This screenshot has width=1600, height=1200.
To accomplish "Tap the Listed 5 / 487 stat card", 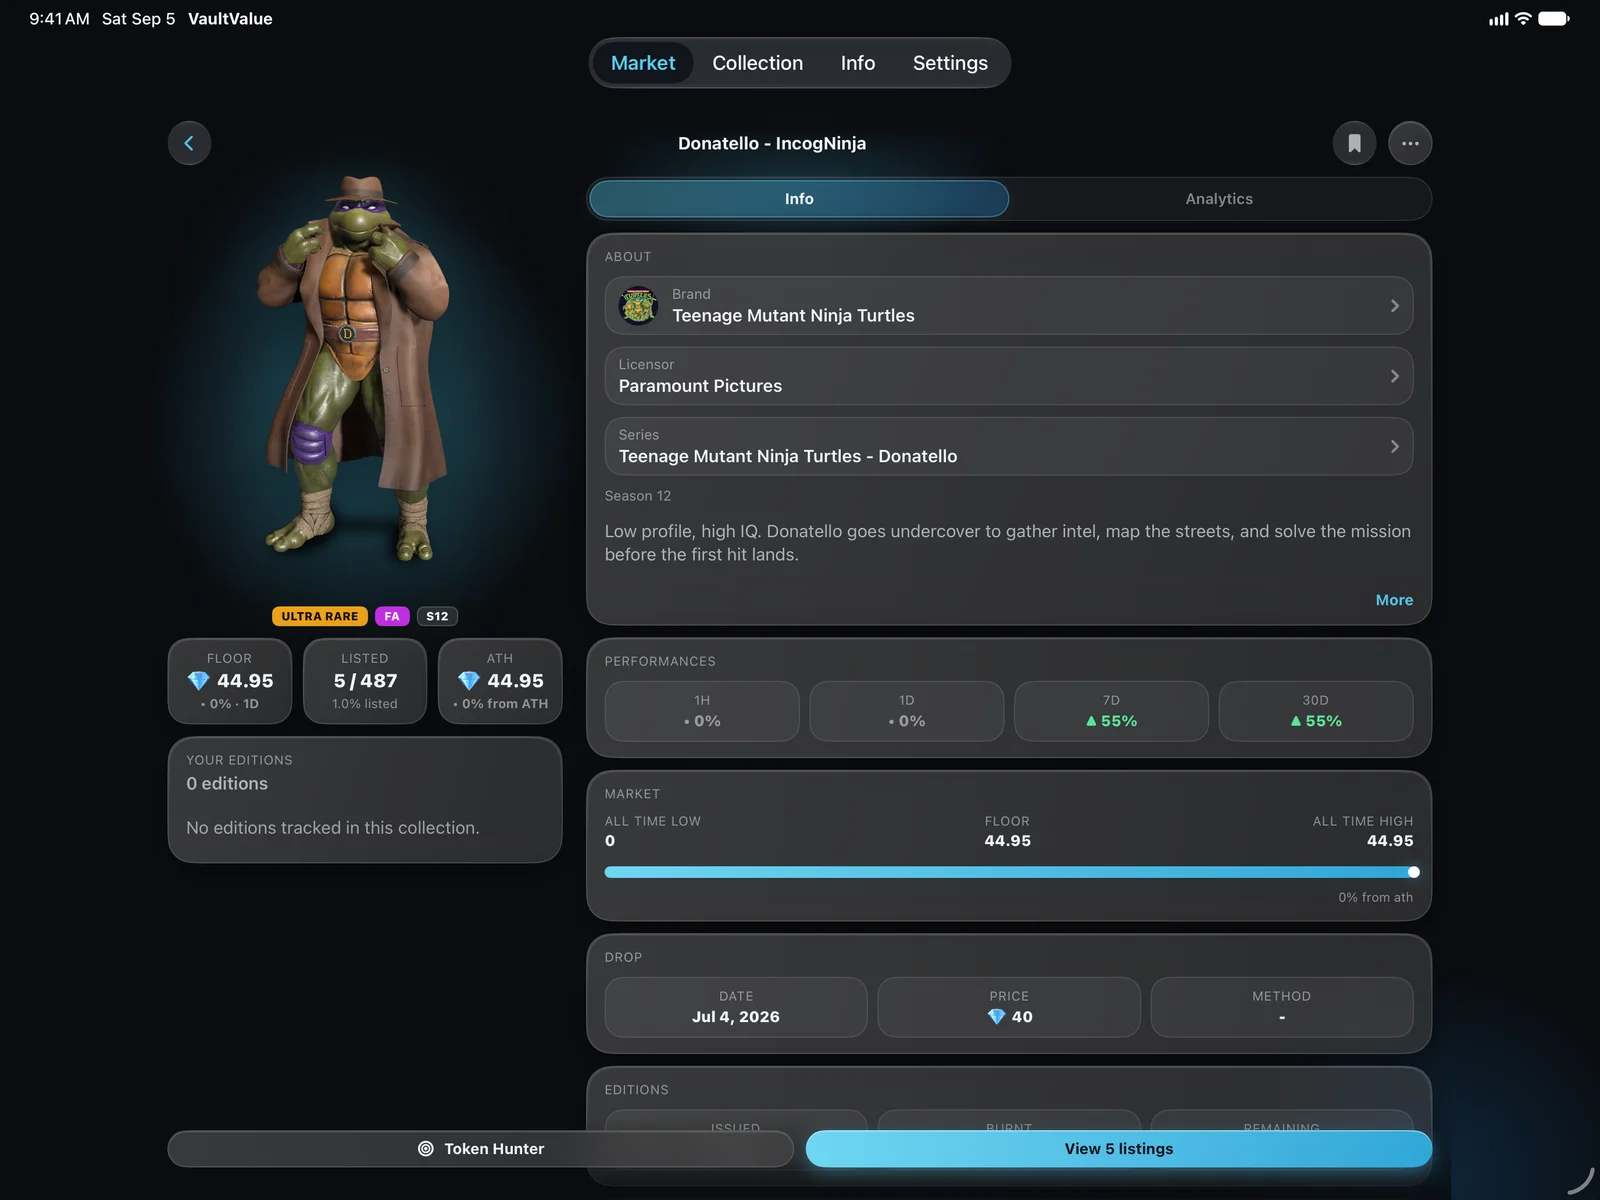I will click(x=365, y=681).
